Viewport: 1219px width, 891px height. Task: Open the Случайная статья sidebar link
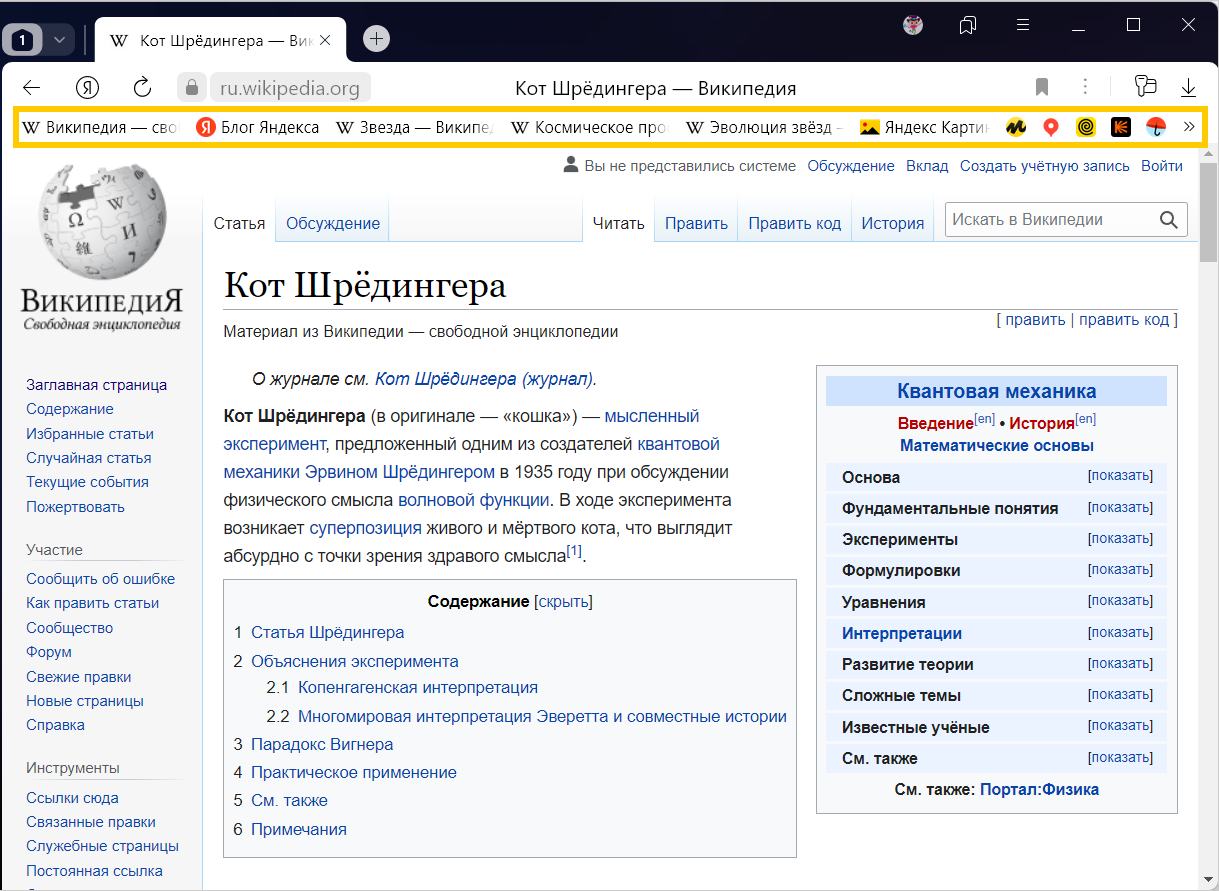click(89, 458)
